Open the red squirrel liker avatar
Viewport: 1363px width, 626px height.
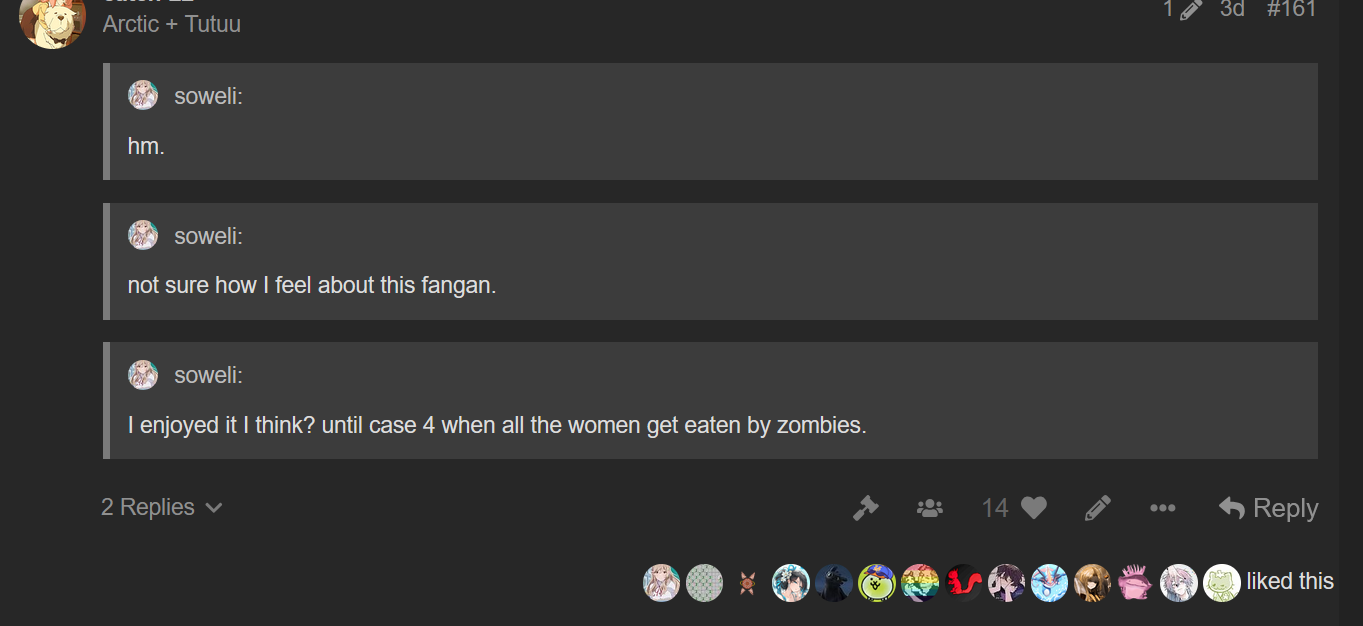pos(964,582)
